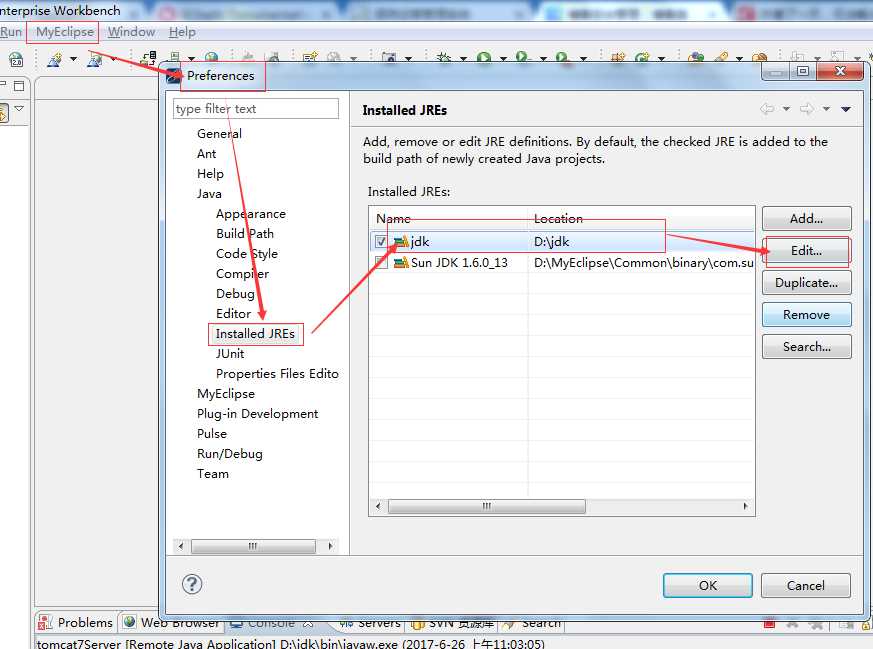Switch to the Web Browser tab

click(x=170, y=622)
